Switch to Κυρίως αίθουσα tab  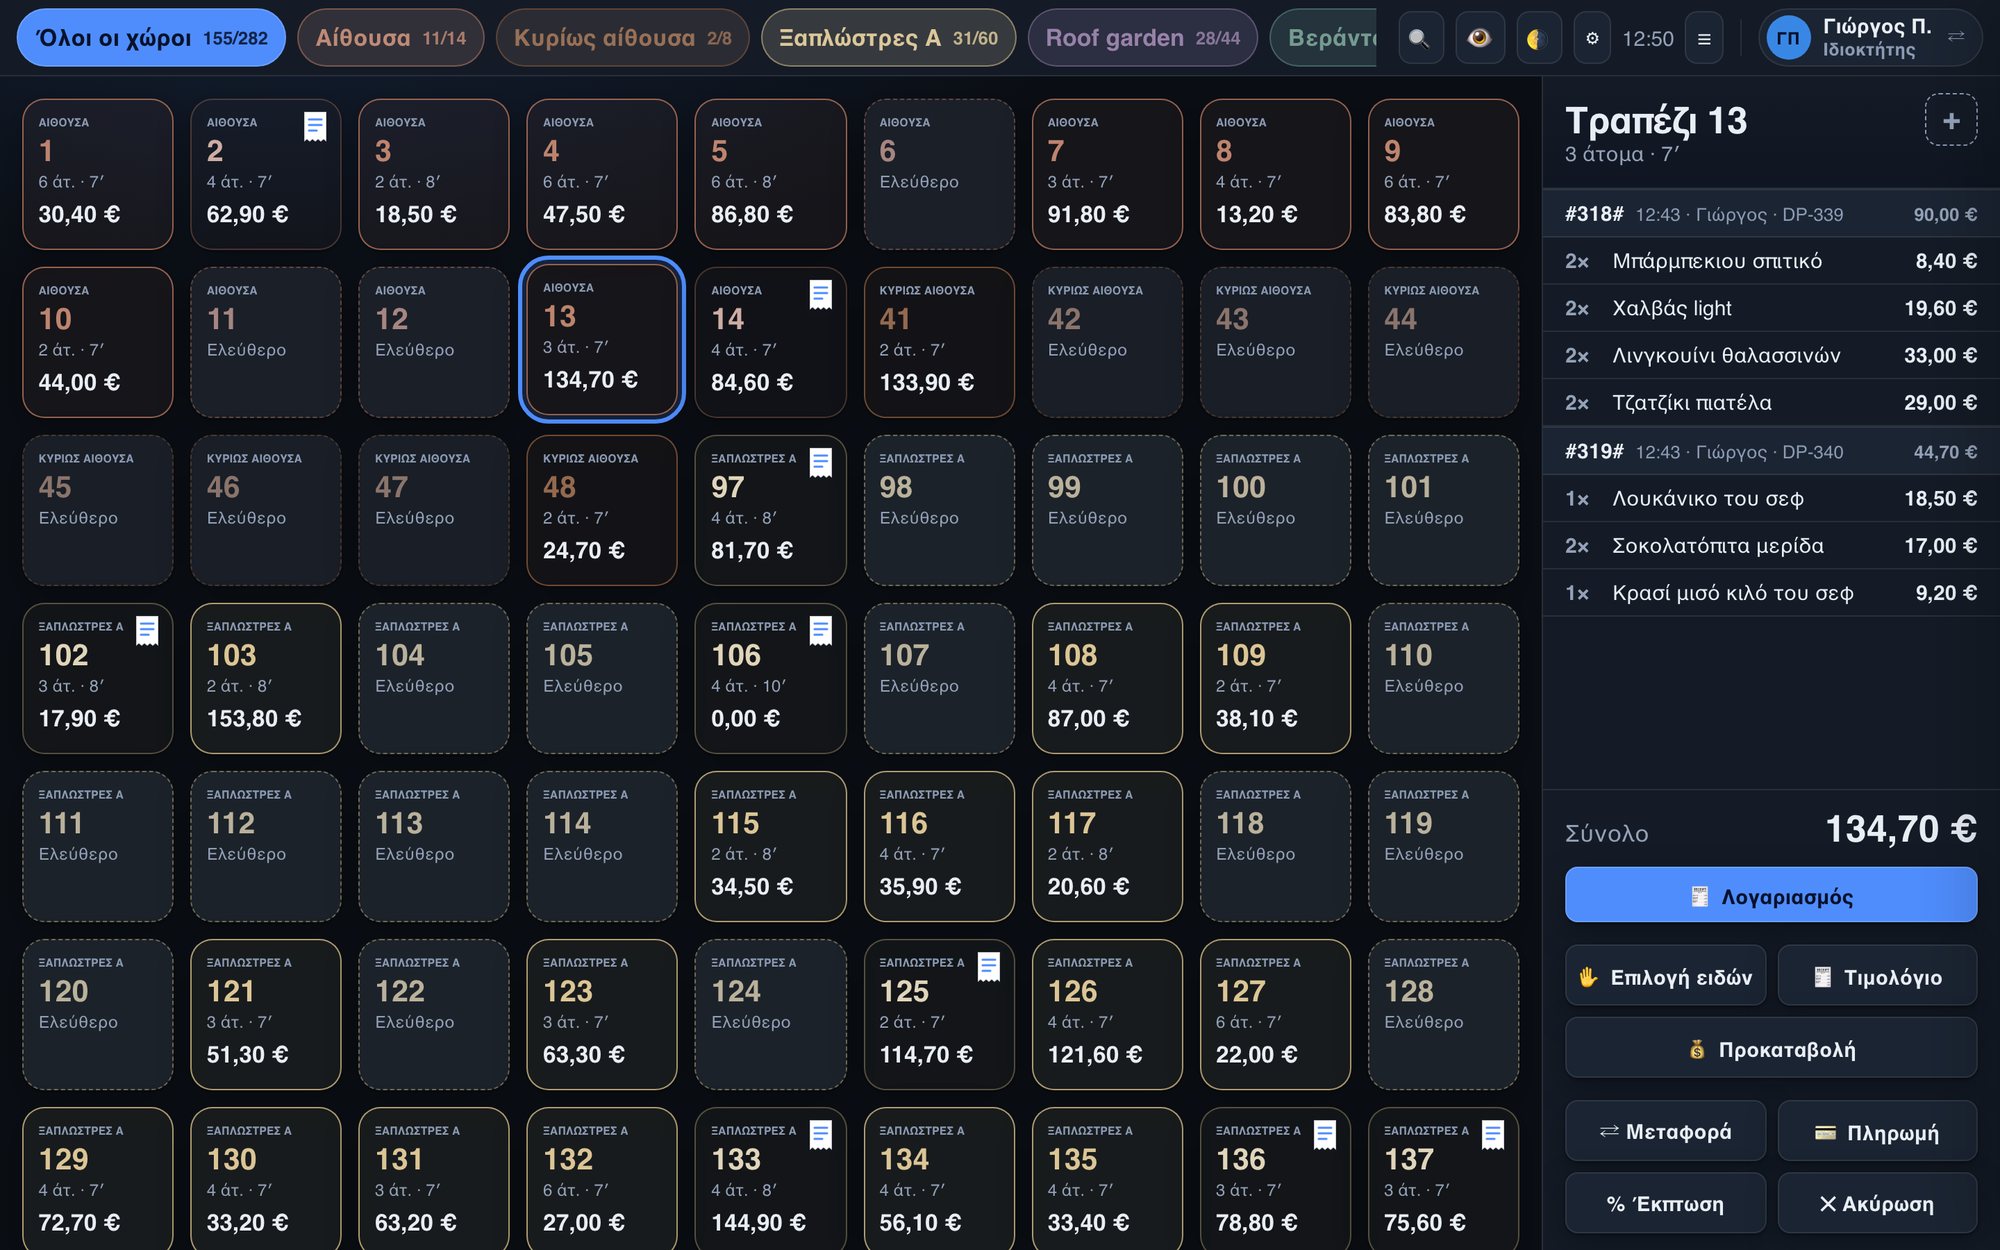622,38
